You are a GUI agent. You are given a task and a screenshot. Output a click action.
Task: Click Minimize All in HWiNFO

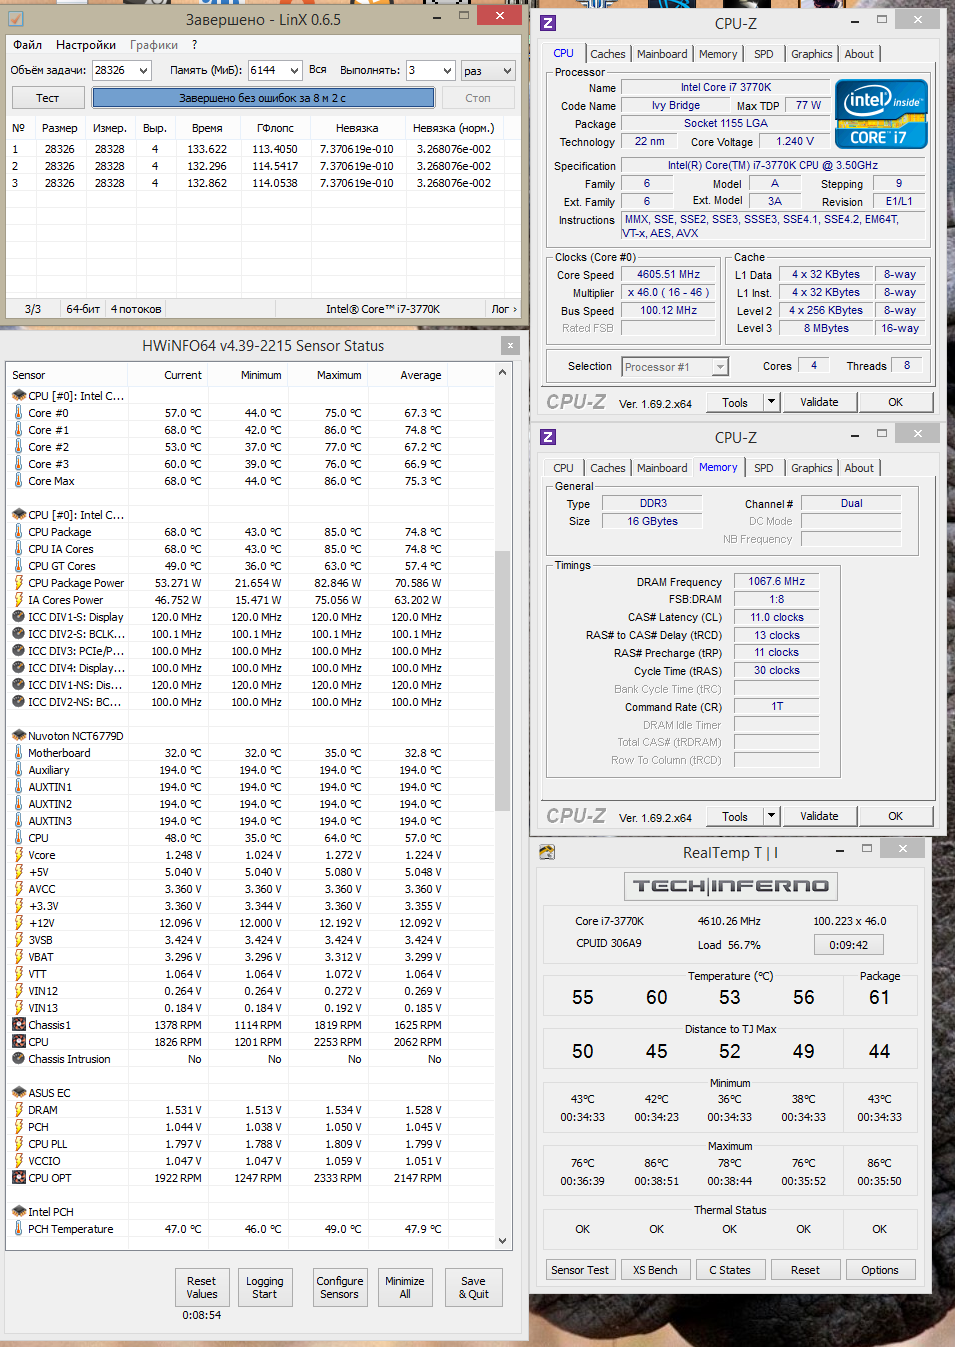(404, 1288)
